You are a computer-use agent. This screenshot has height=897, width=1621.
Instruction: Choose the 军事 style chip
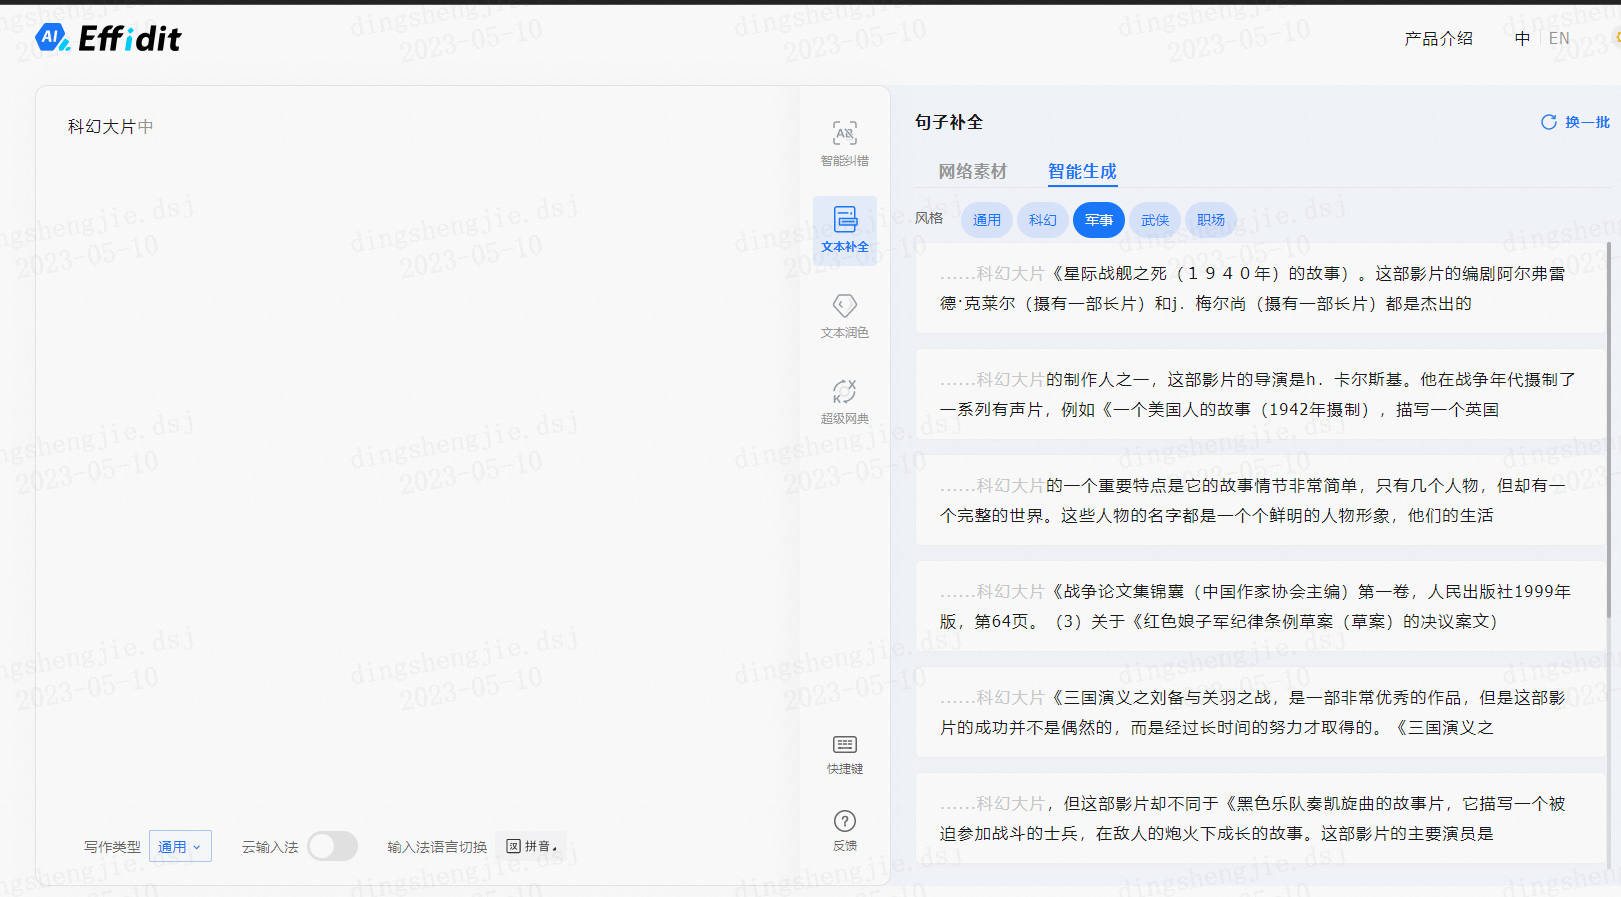click(1098, 220)
